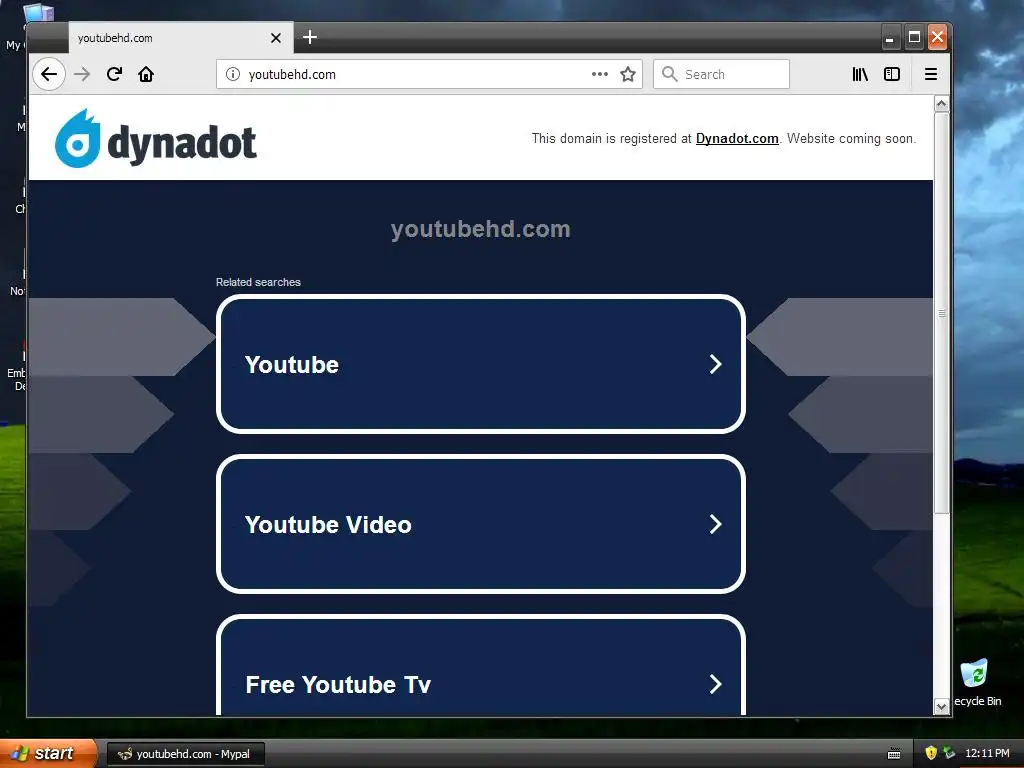Click the search magnifier icon
1024x768 pixels.
[x=669, y=74]
